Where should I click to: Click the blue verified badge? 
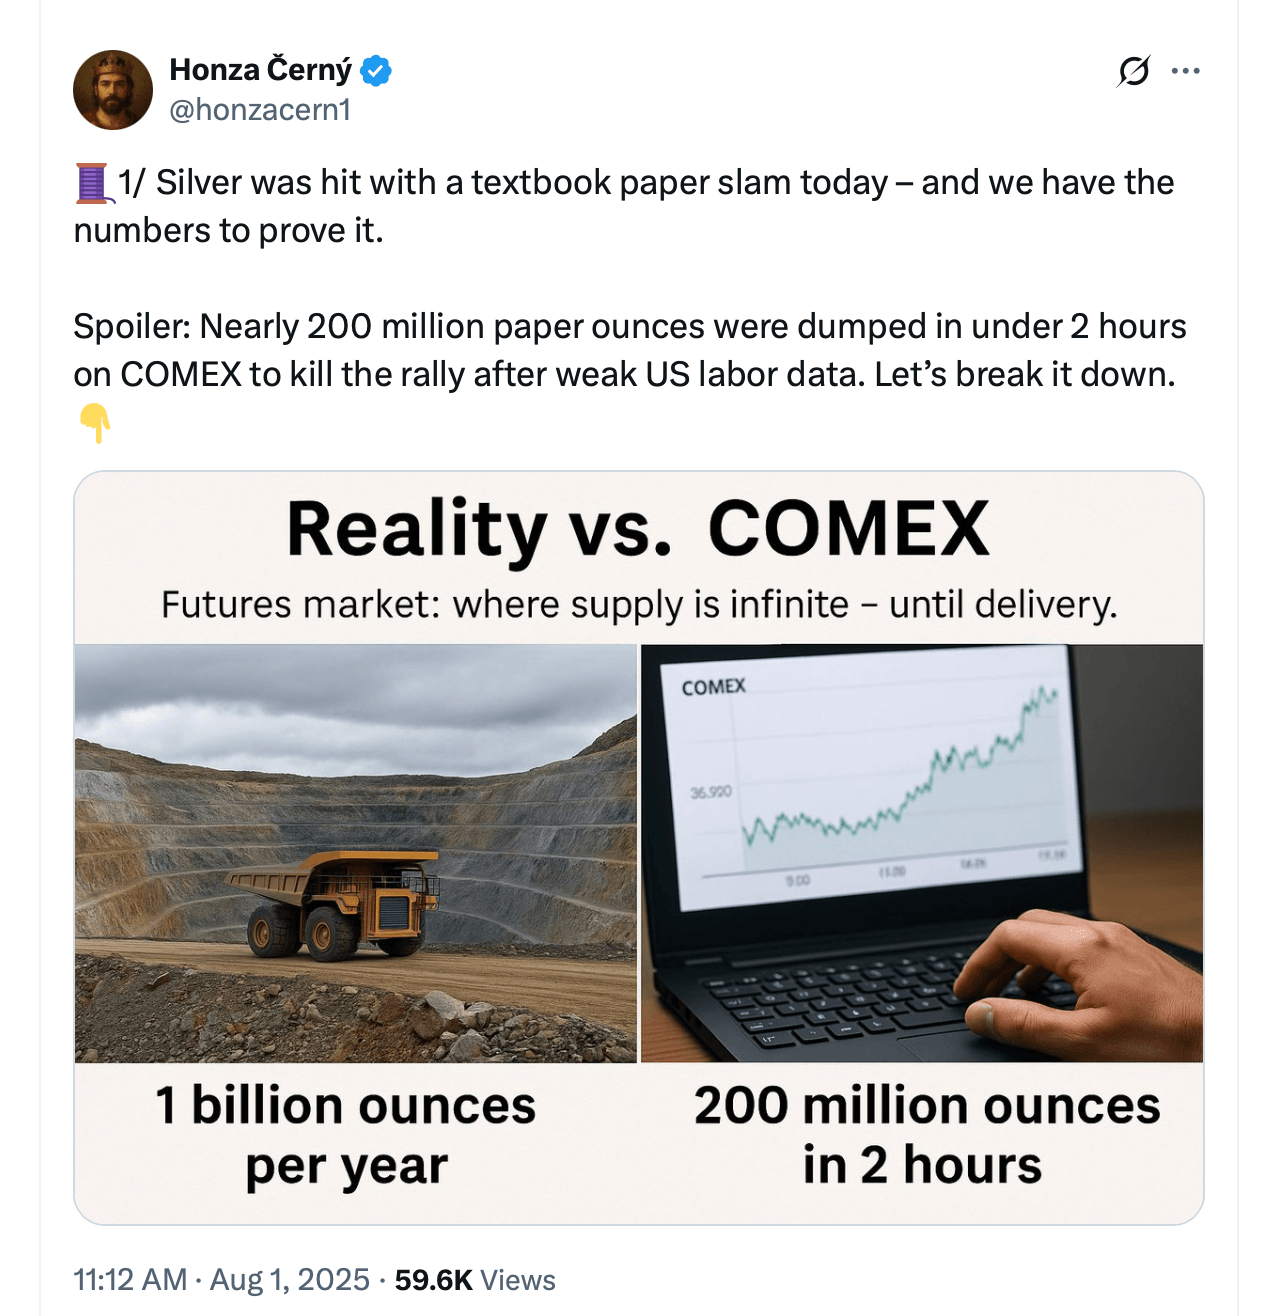coord(376,71)
